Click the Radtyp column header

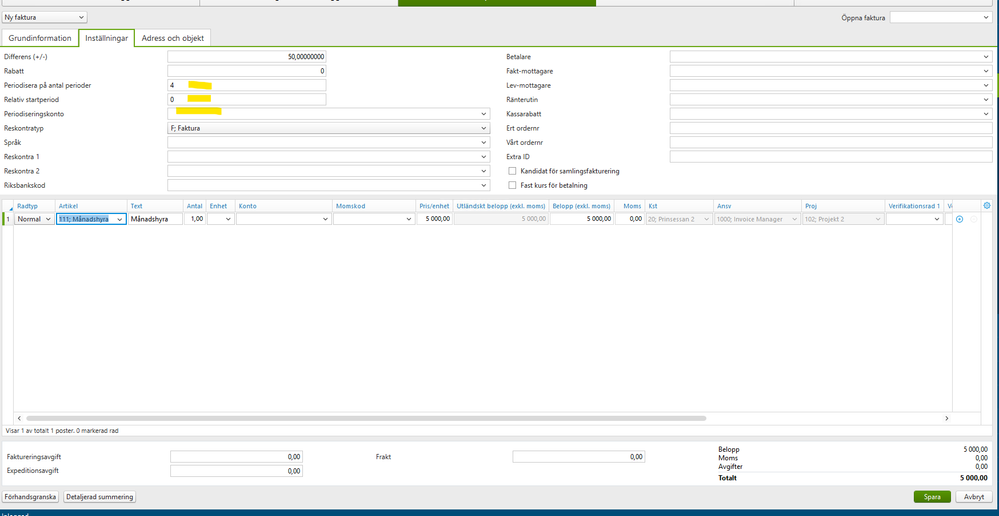[34, 206]
